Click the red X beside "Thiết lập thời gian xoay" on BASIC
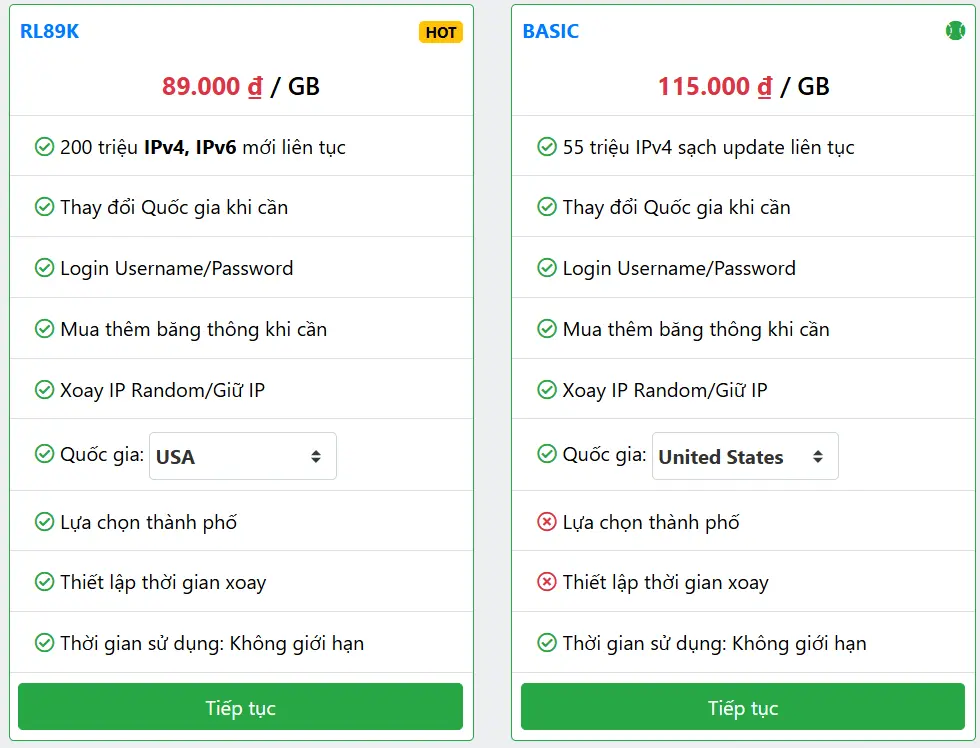 (x=547, y=581)
